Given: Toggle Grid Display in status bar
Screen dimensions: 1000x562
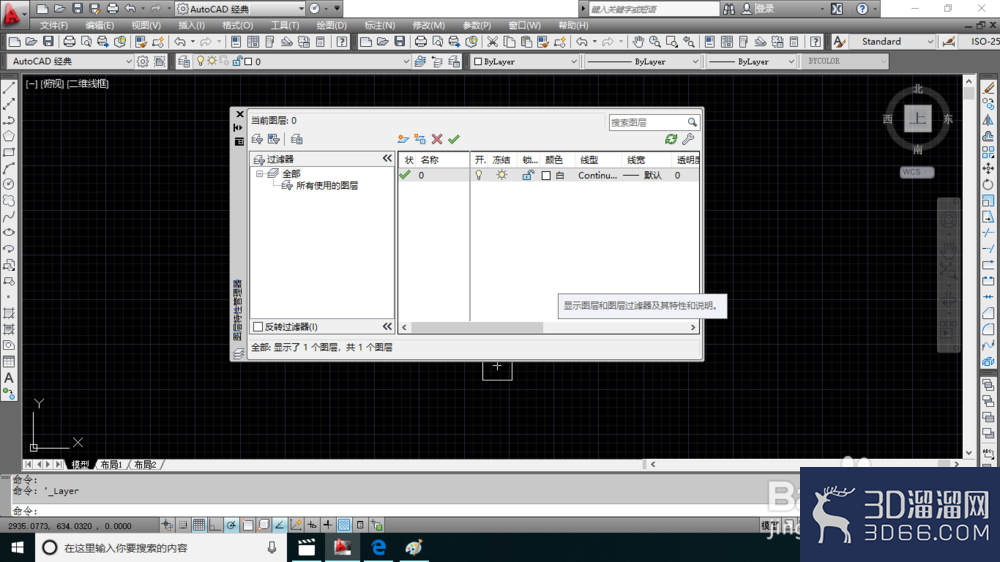Looking at the screenshot, I should (x=199, y=525).
